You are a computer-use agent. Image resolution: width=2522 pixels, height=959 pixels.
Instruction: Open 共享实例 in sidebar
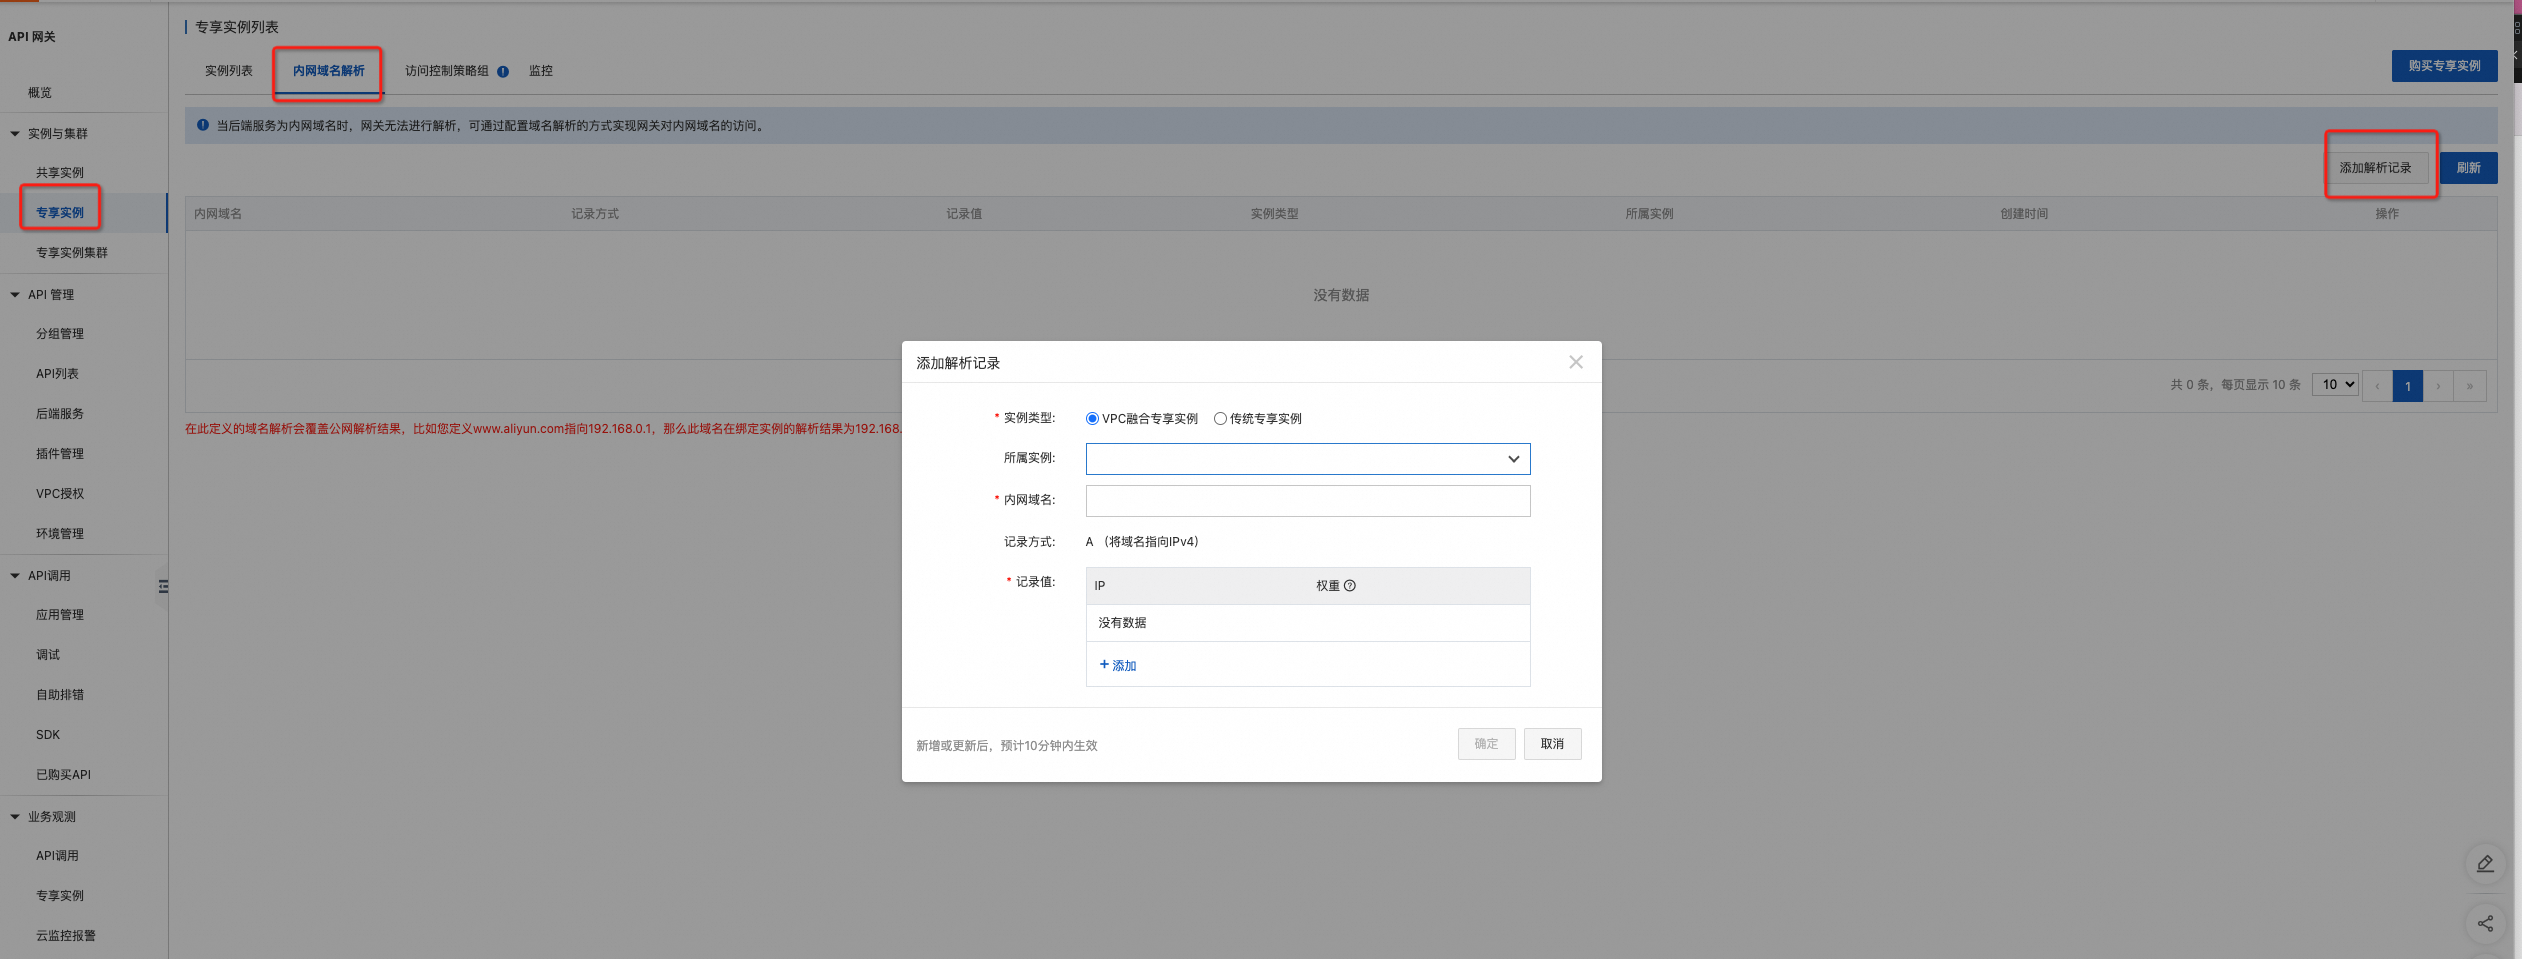pyautogui.click(x=60, y=173)
